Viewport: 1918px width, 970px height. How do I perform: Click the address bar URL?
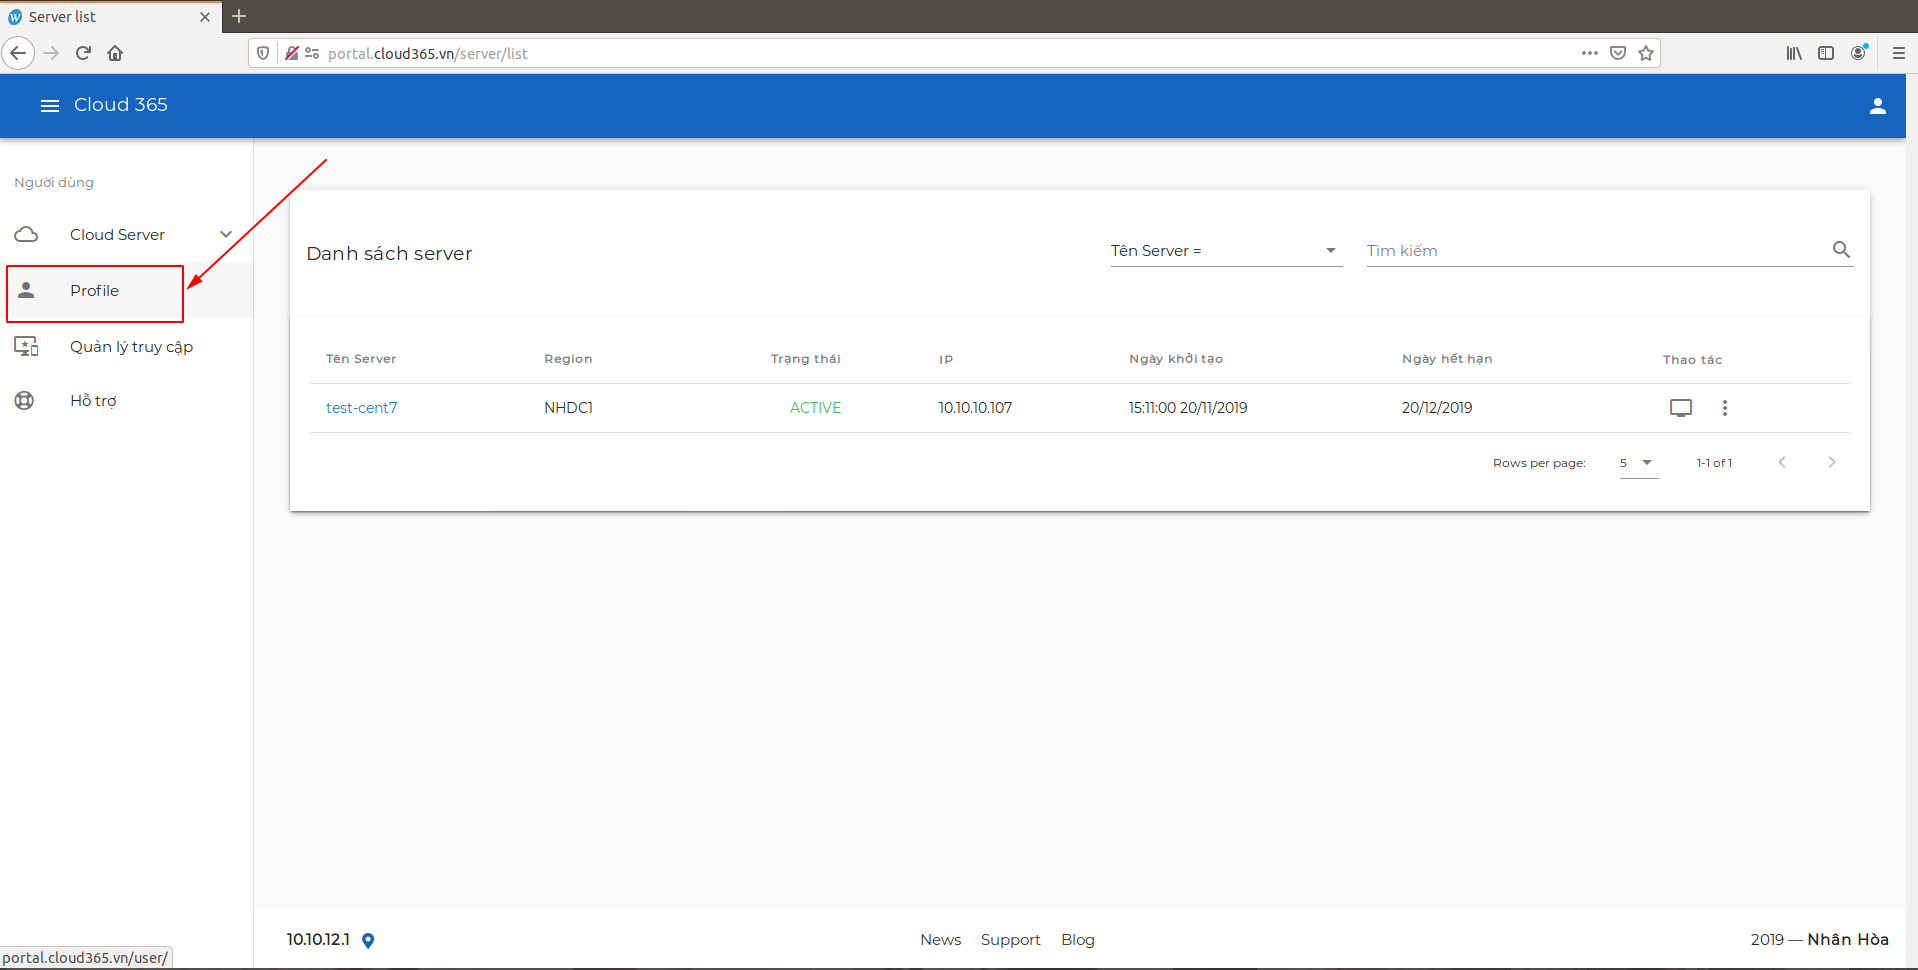[x=428, y=54]
